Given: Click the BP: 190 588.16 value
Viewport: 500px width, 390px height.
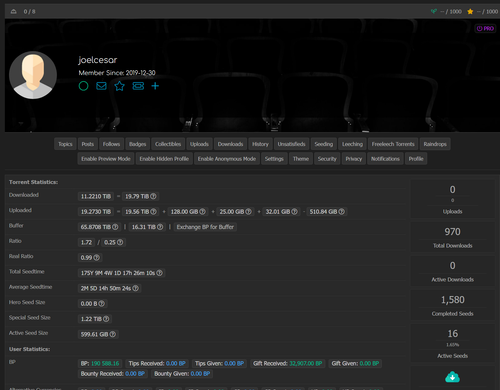Looking at the screenshot, I should coord(100,363).
